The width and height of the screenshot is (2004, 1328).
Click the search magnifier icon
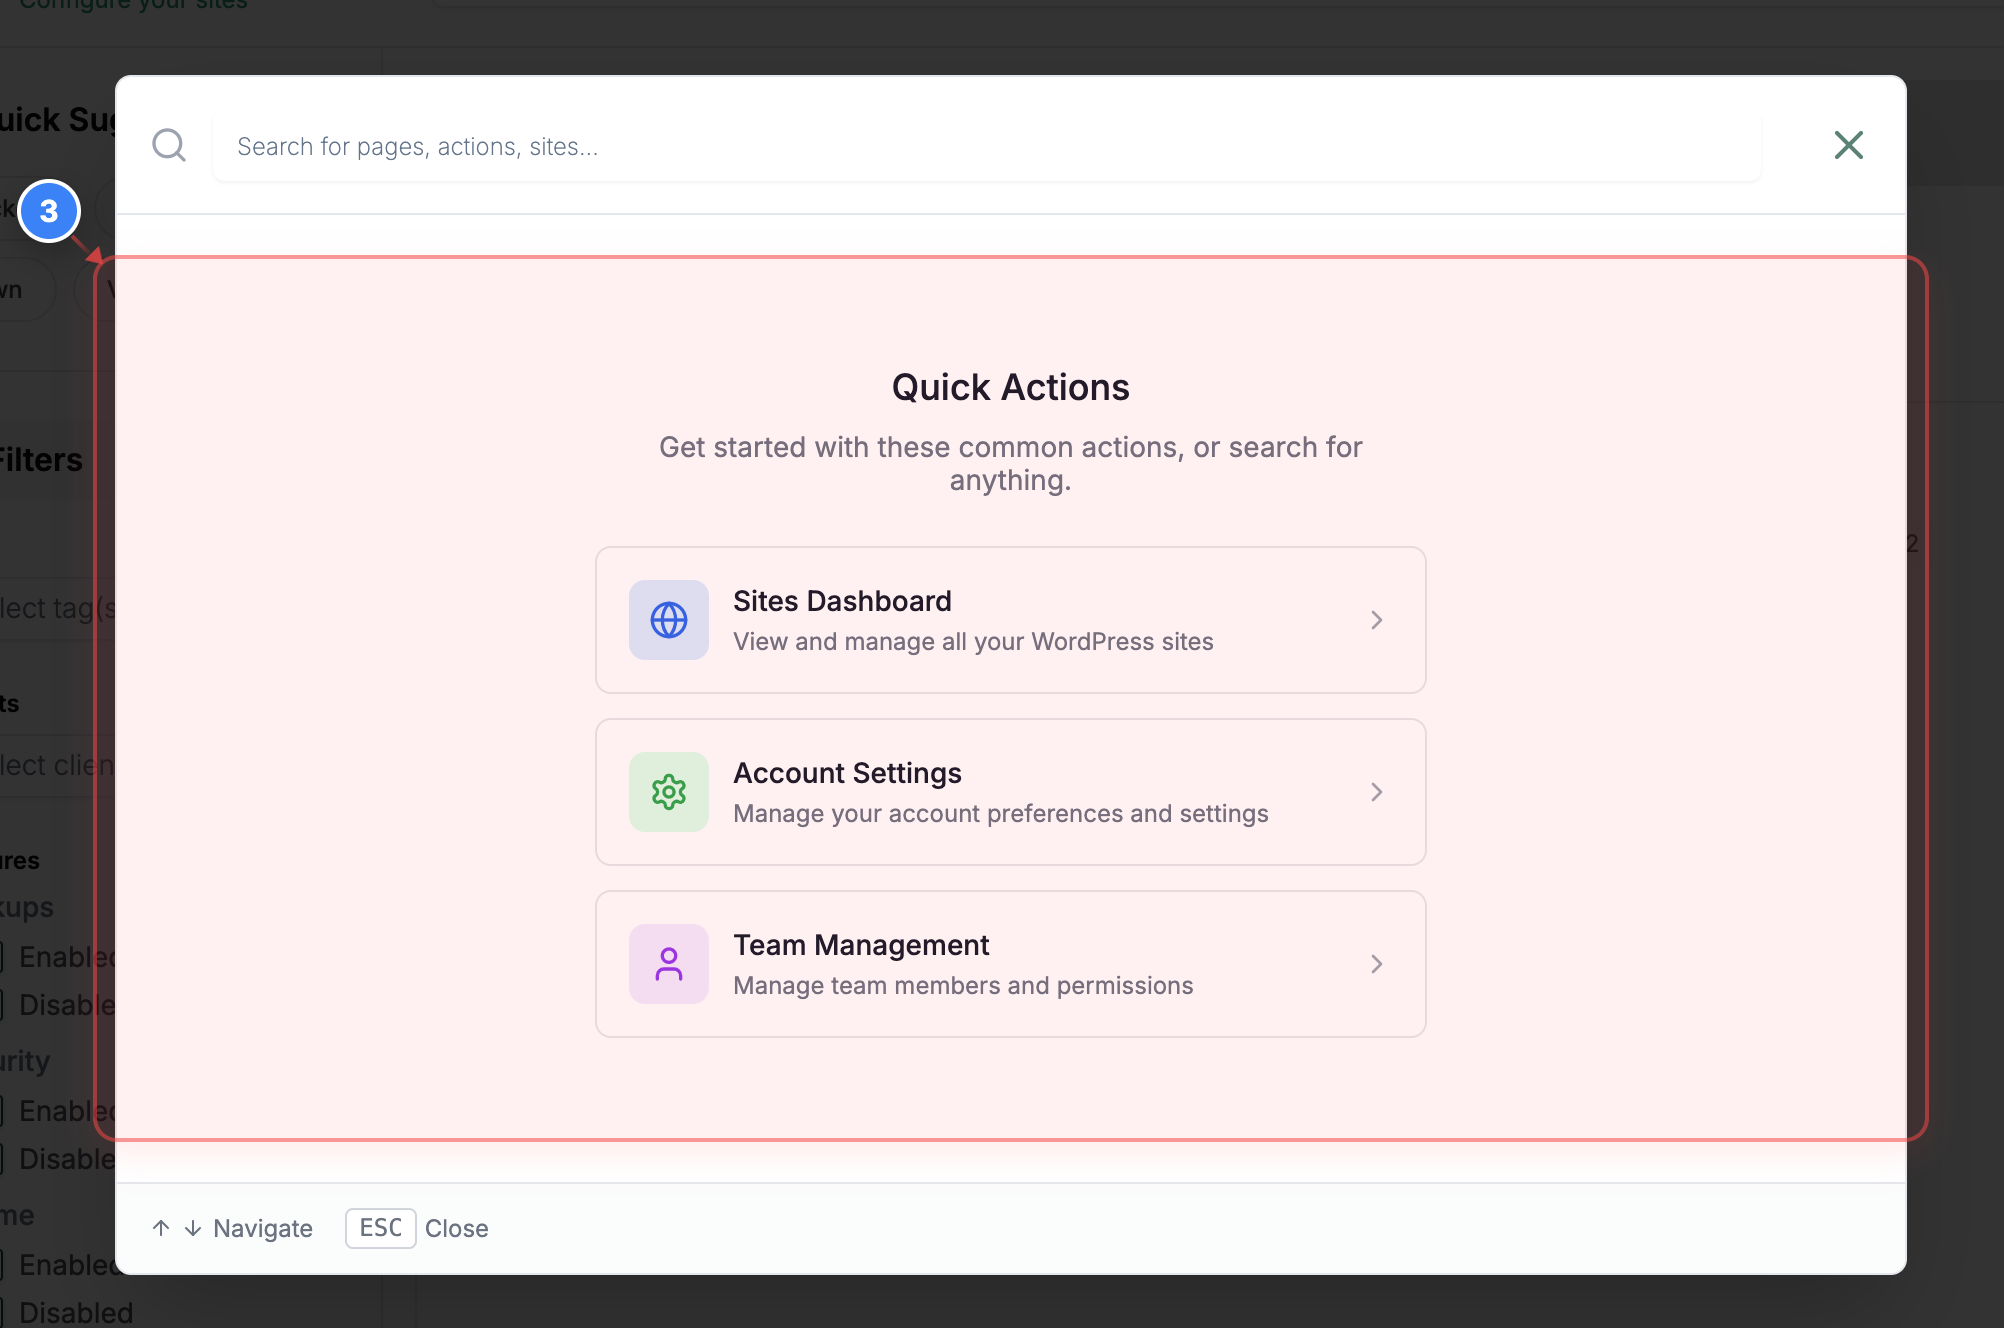169,145
